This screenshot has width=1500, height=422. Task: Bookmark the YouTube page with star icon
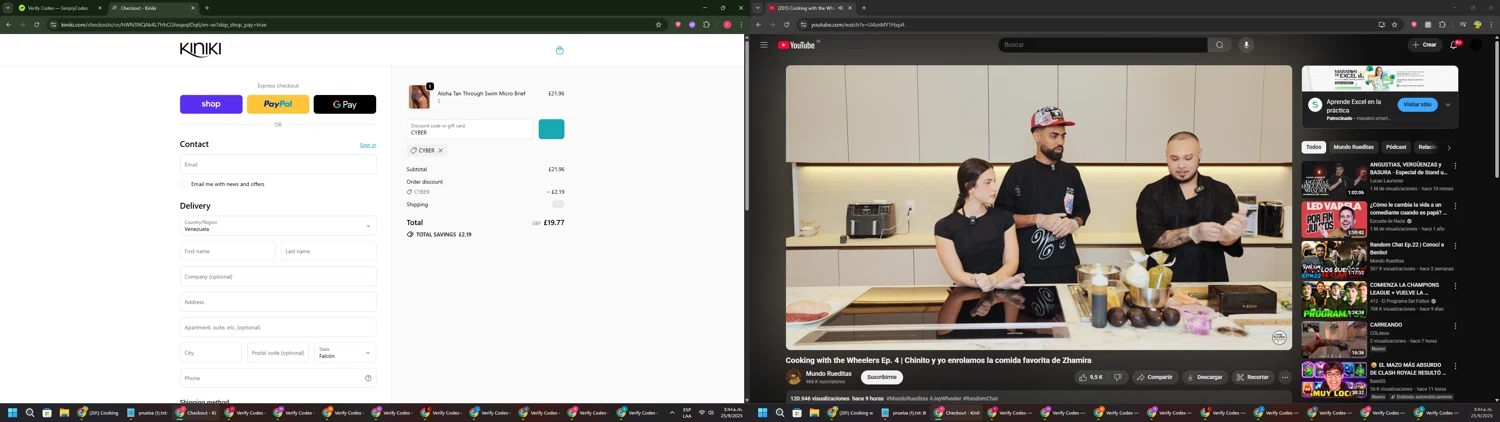coord(1395,25)
